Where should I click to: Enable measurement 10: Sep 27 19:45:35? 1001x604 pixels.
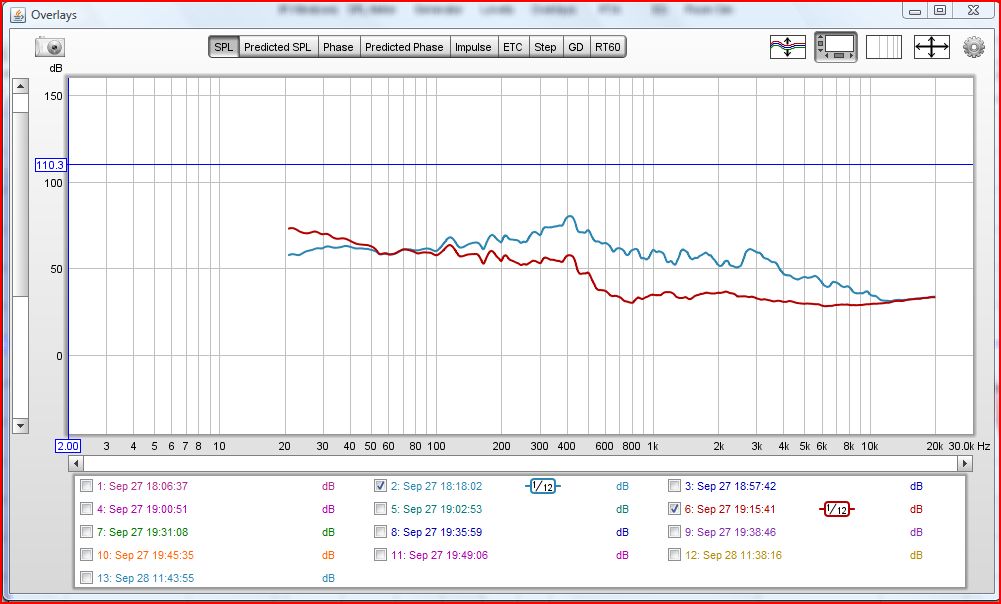[x=86, y=555]
